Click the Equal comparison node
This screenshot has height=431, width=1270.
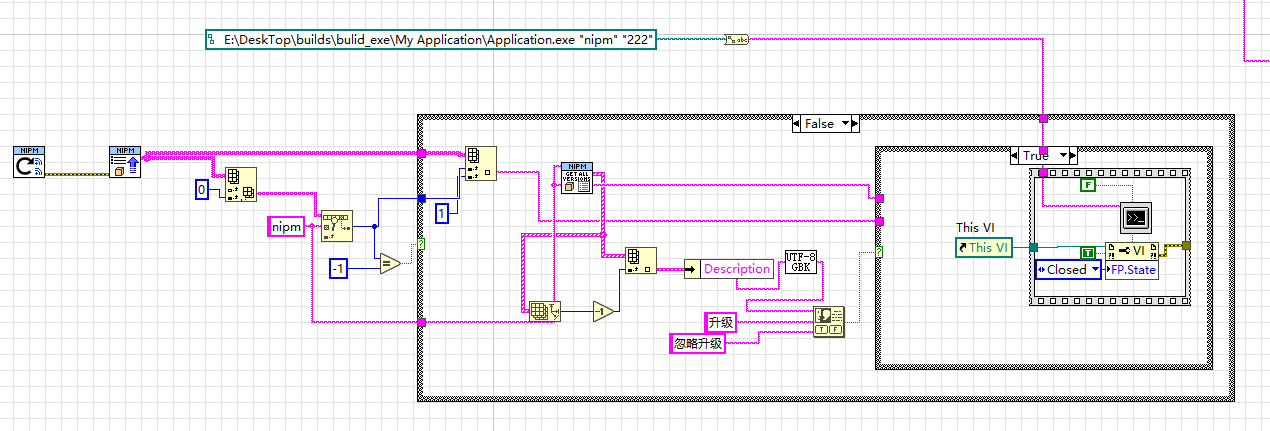click(390, 264)
